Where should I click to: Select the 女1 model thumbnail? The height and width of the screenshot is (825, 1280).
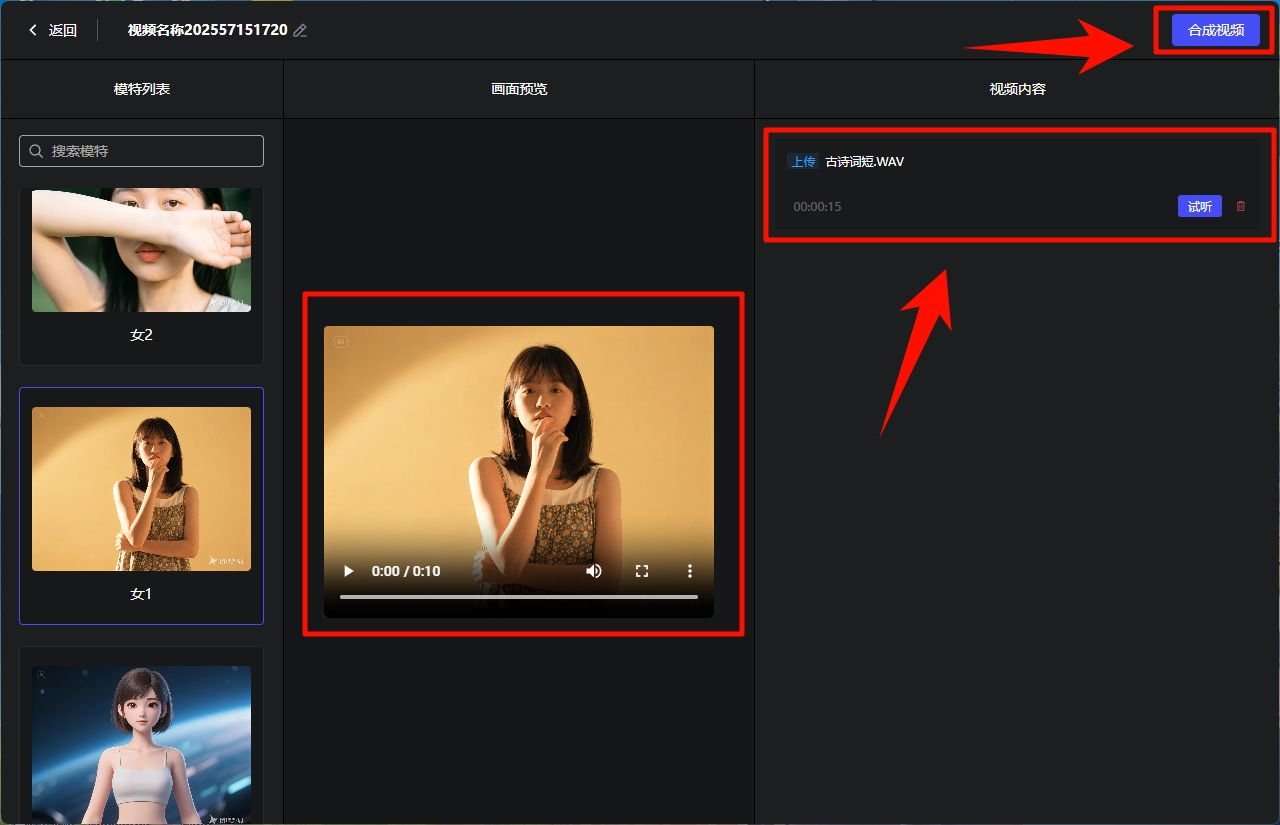coord(141,489)
